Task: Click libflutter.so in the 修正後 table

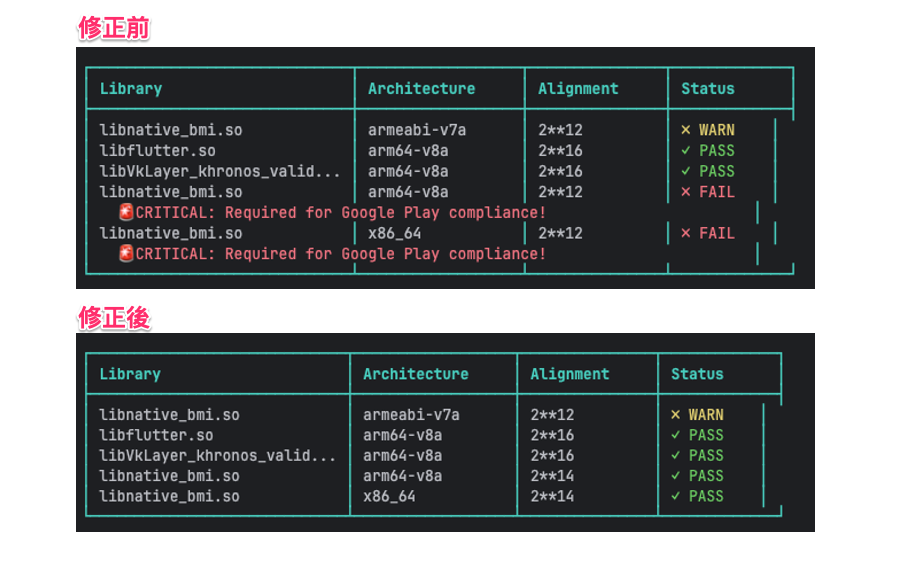Action: click(x=156, y=435)
